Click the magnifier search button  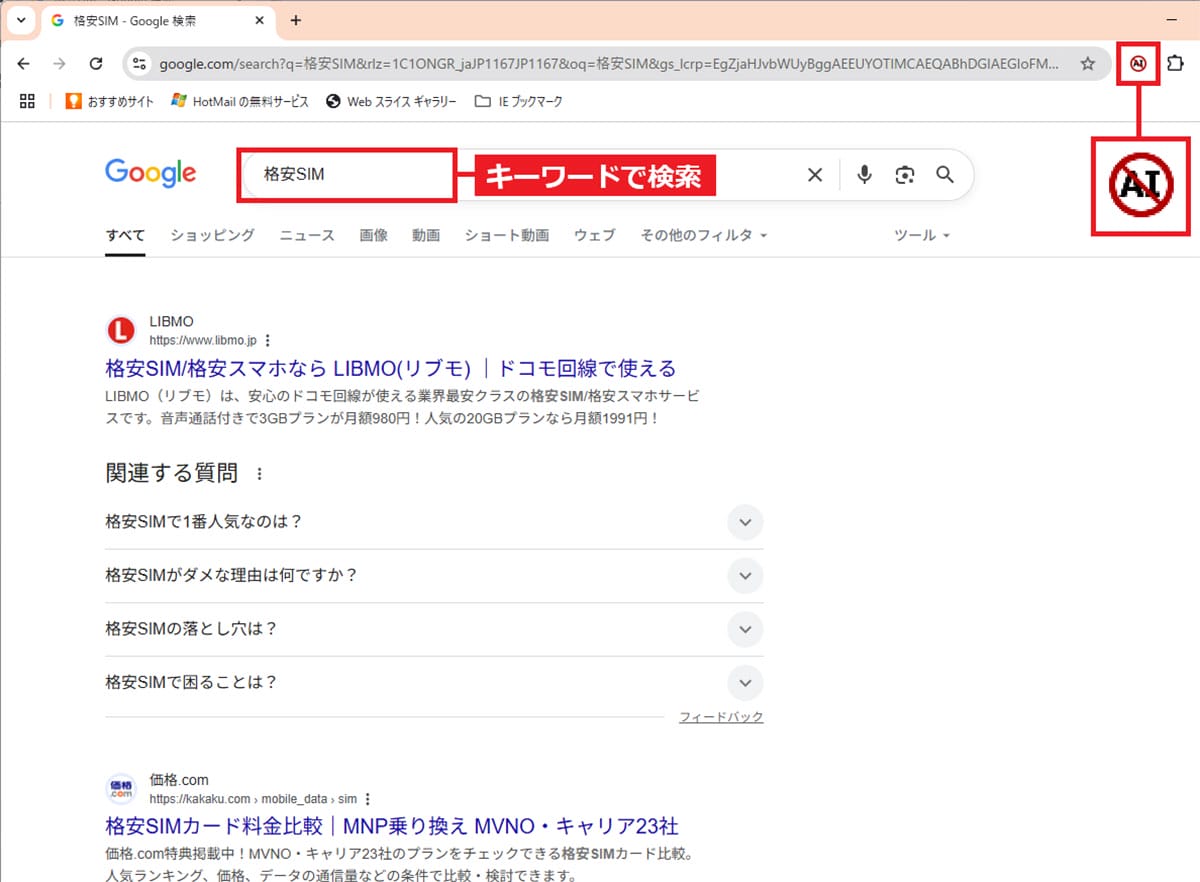click(945, 175)
